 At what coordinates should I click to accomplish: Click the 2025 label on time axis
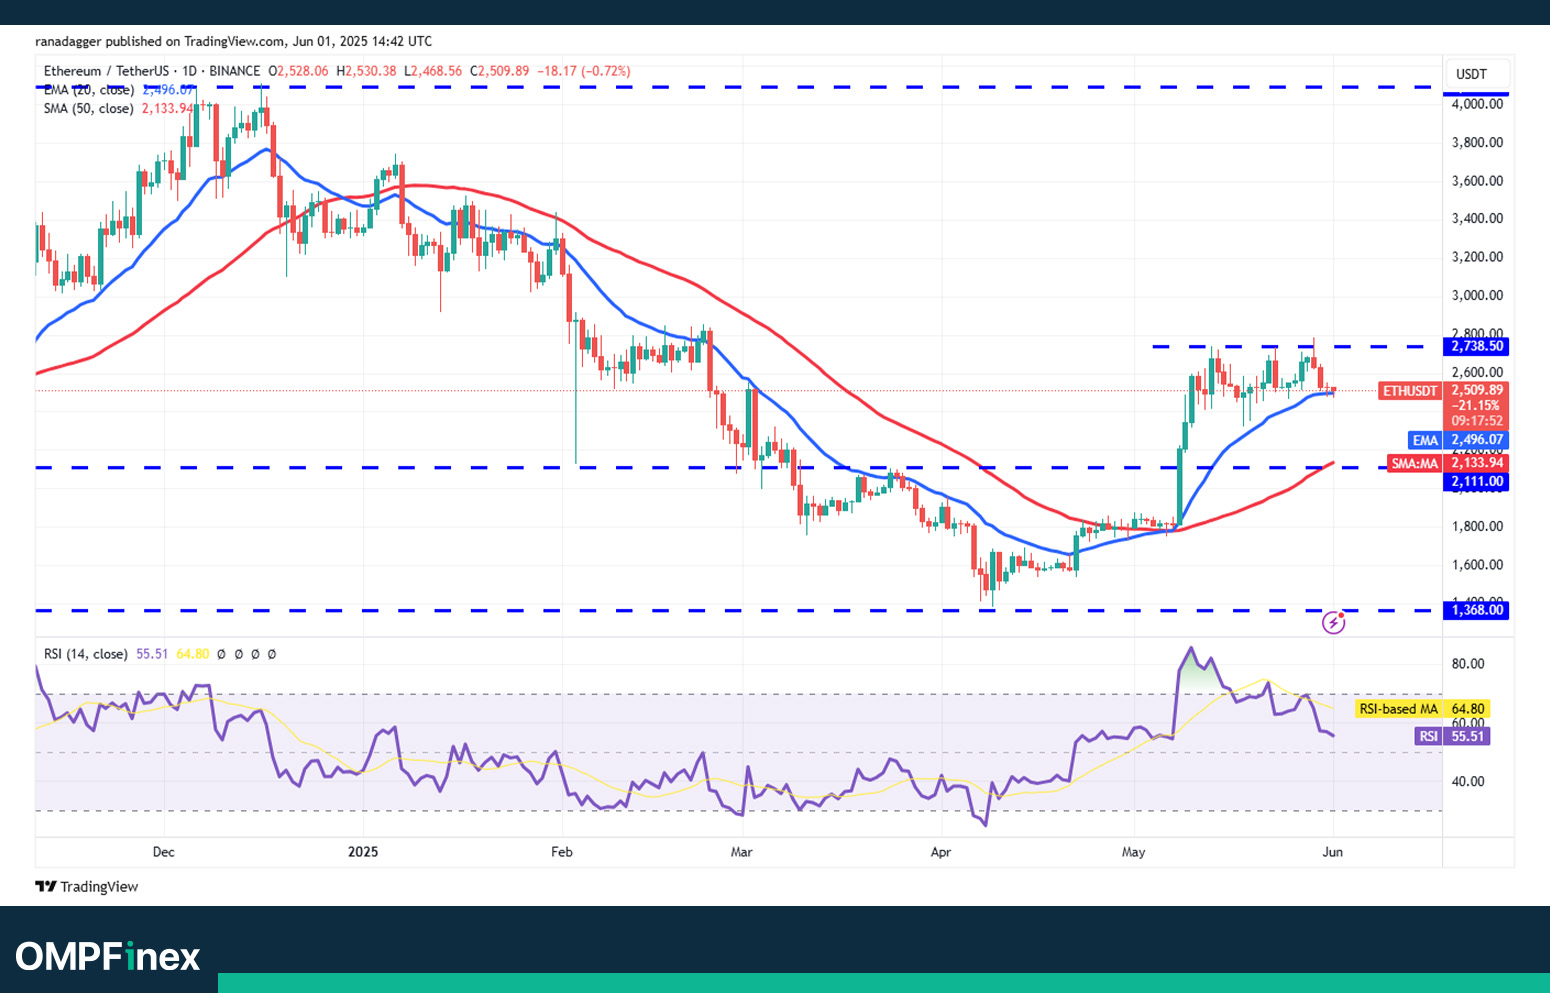[x=363, y=852]
